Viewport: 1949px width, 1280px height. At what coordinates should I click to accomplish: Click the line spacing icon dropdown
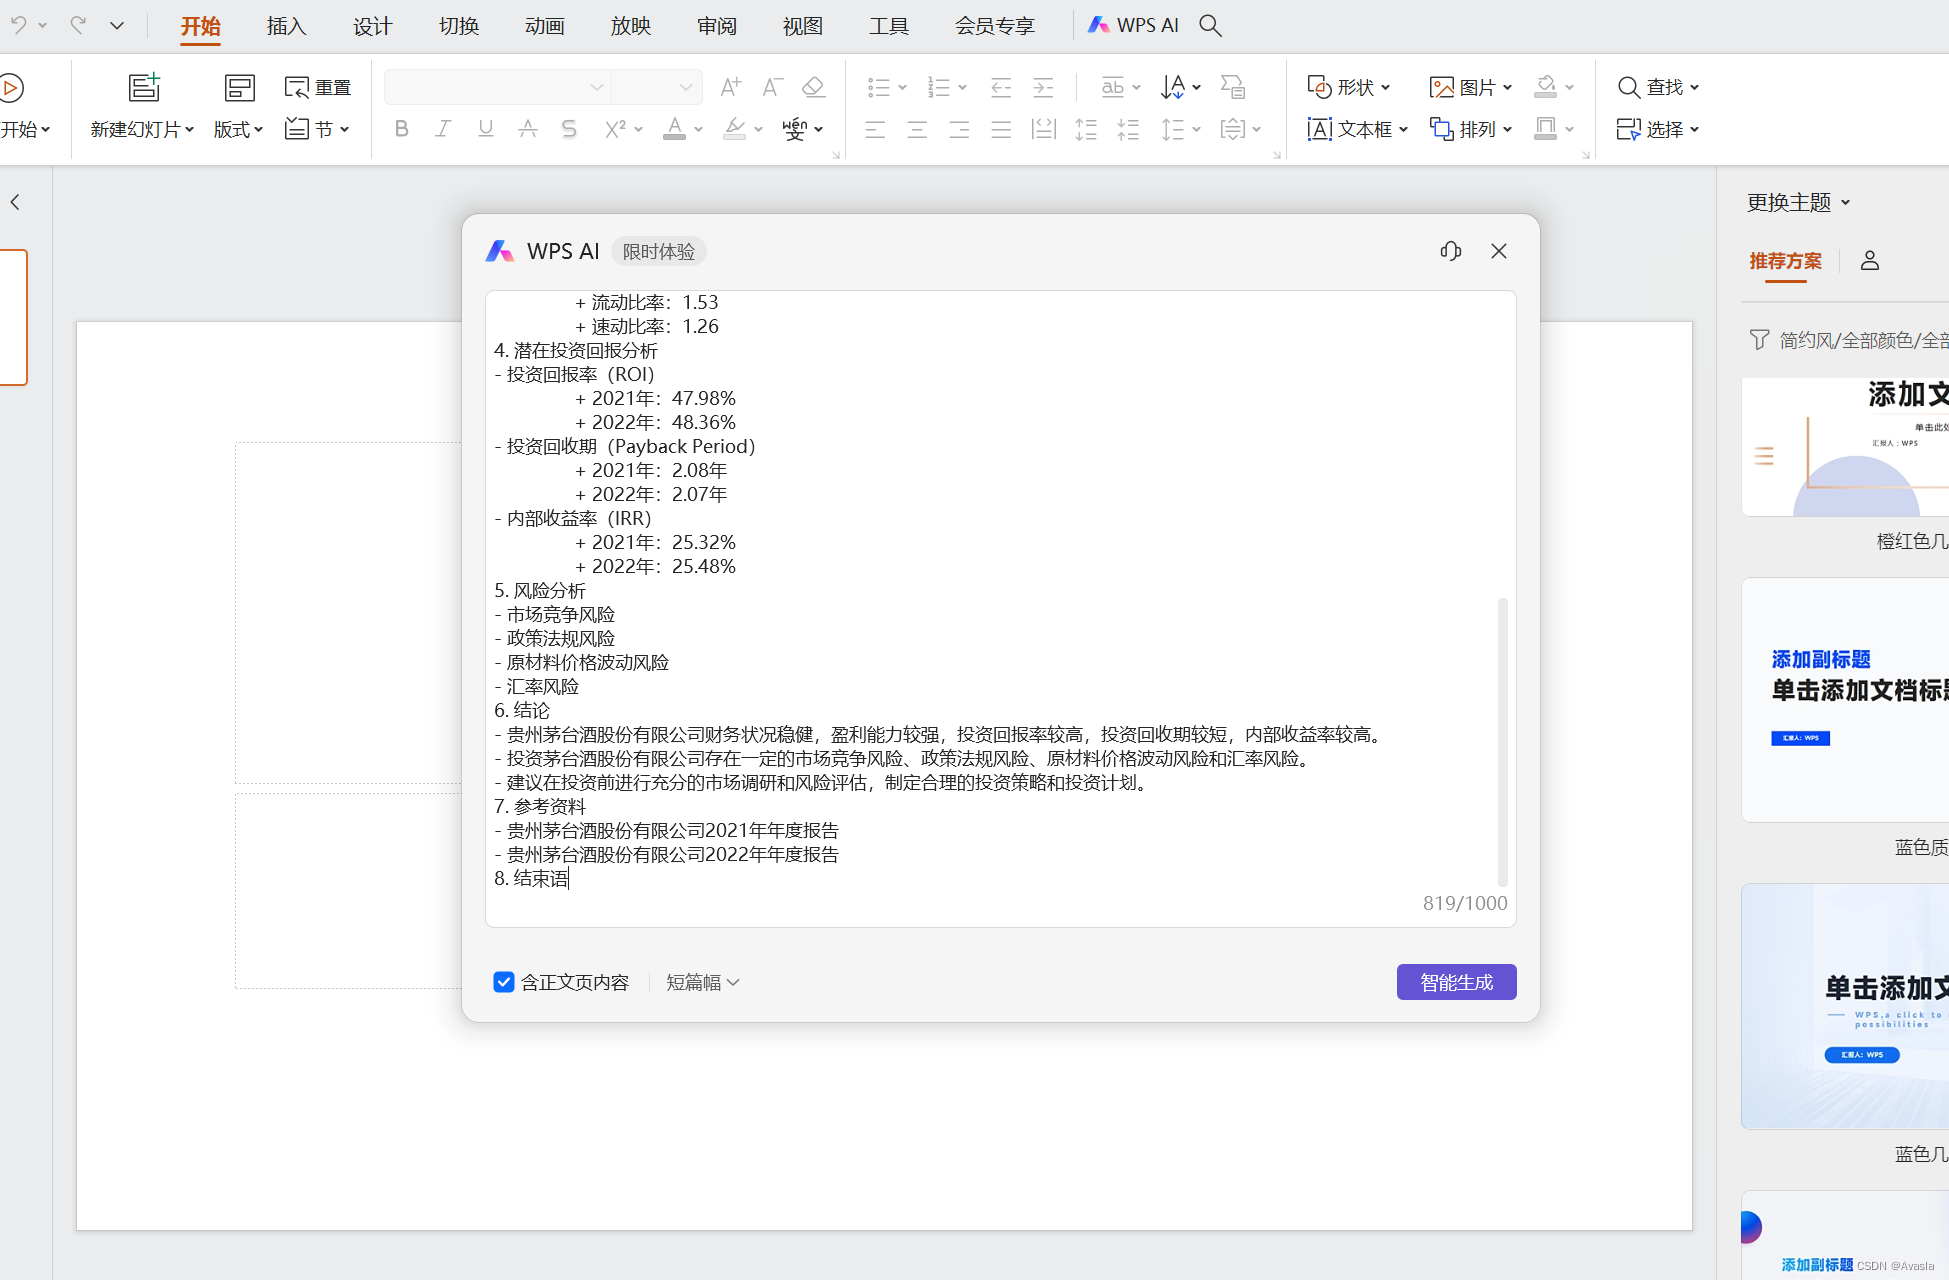(x=1181, y=129)
